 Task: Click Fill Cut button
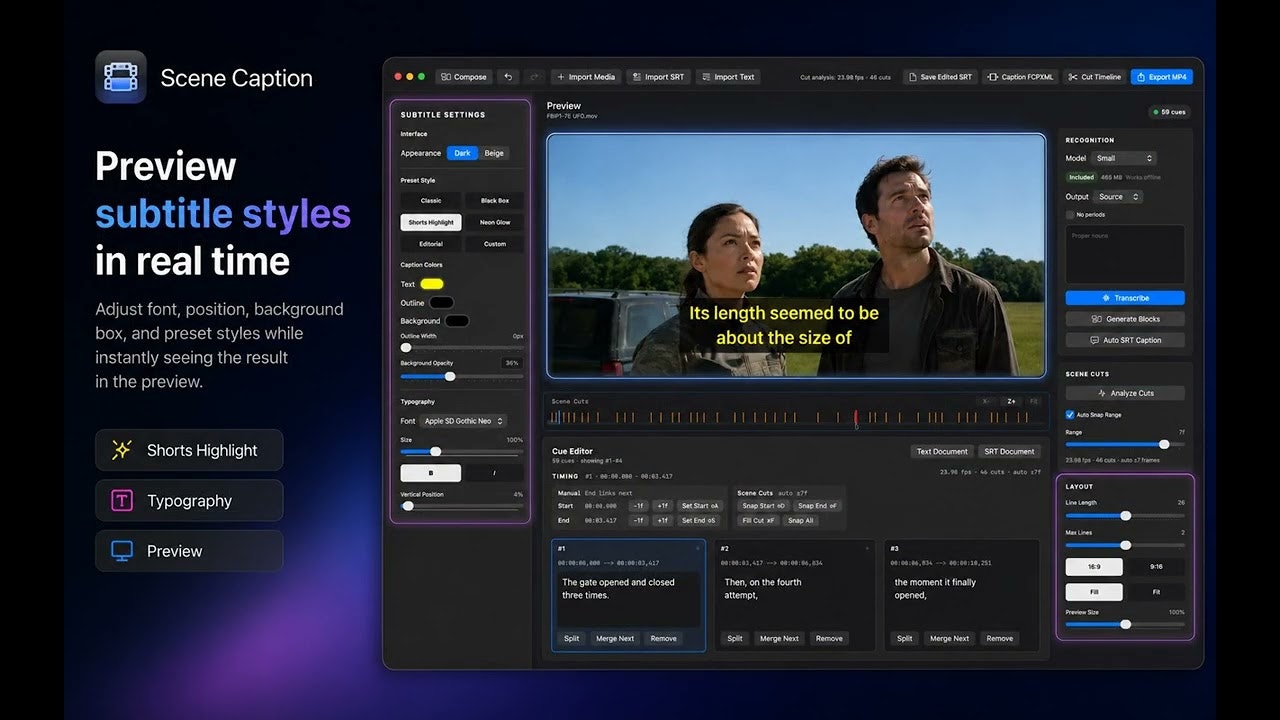pos(758,520)
